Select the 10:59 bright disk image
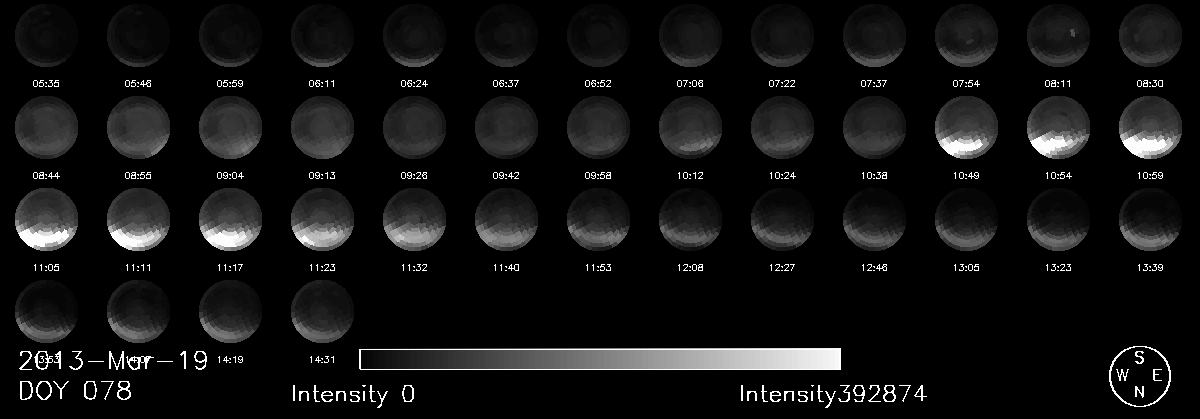Viewport: 1200px width, 419px height. click(1150, 127)
